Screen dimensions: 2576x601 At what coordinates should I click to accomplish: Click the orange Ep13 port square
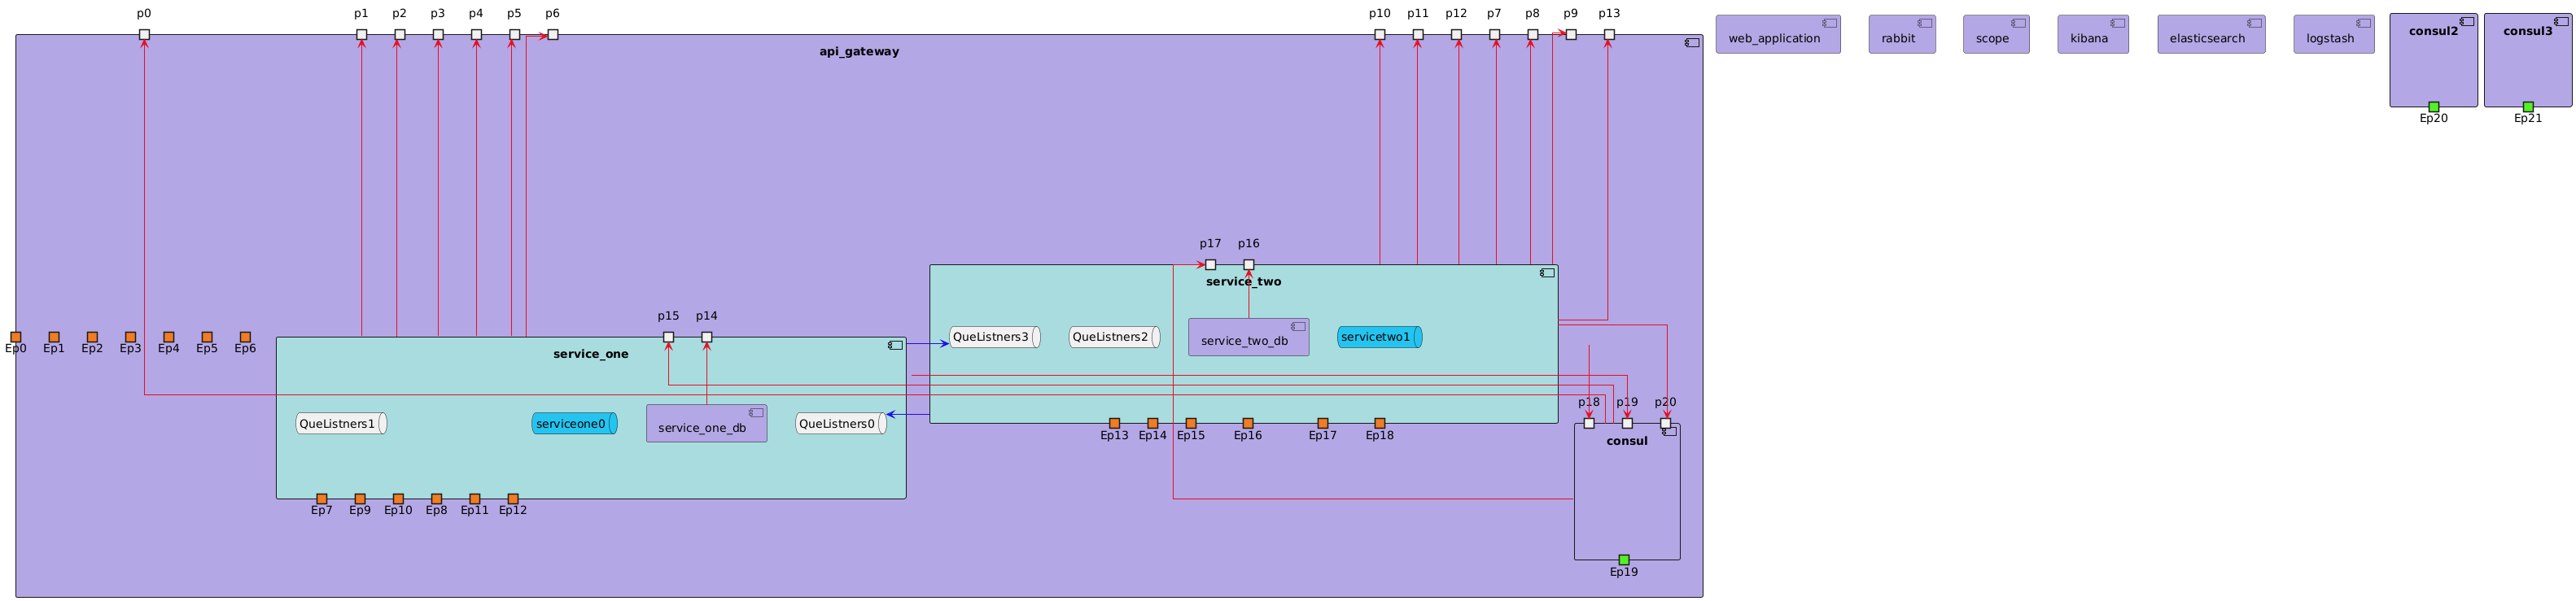pos(1114,423)
